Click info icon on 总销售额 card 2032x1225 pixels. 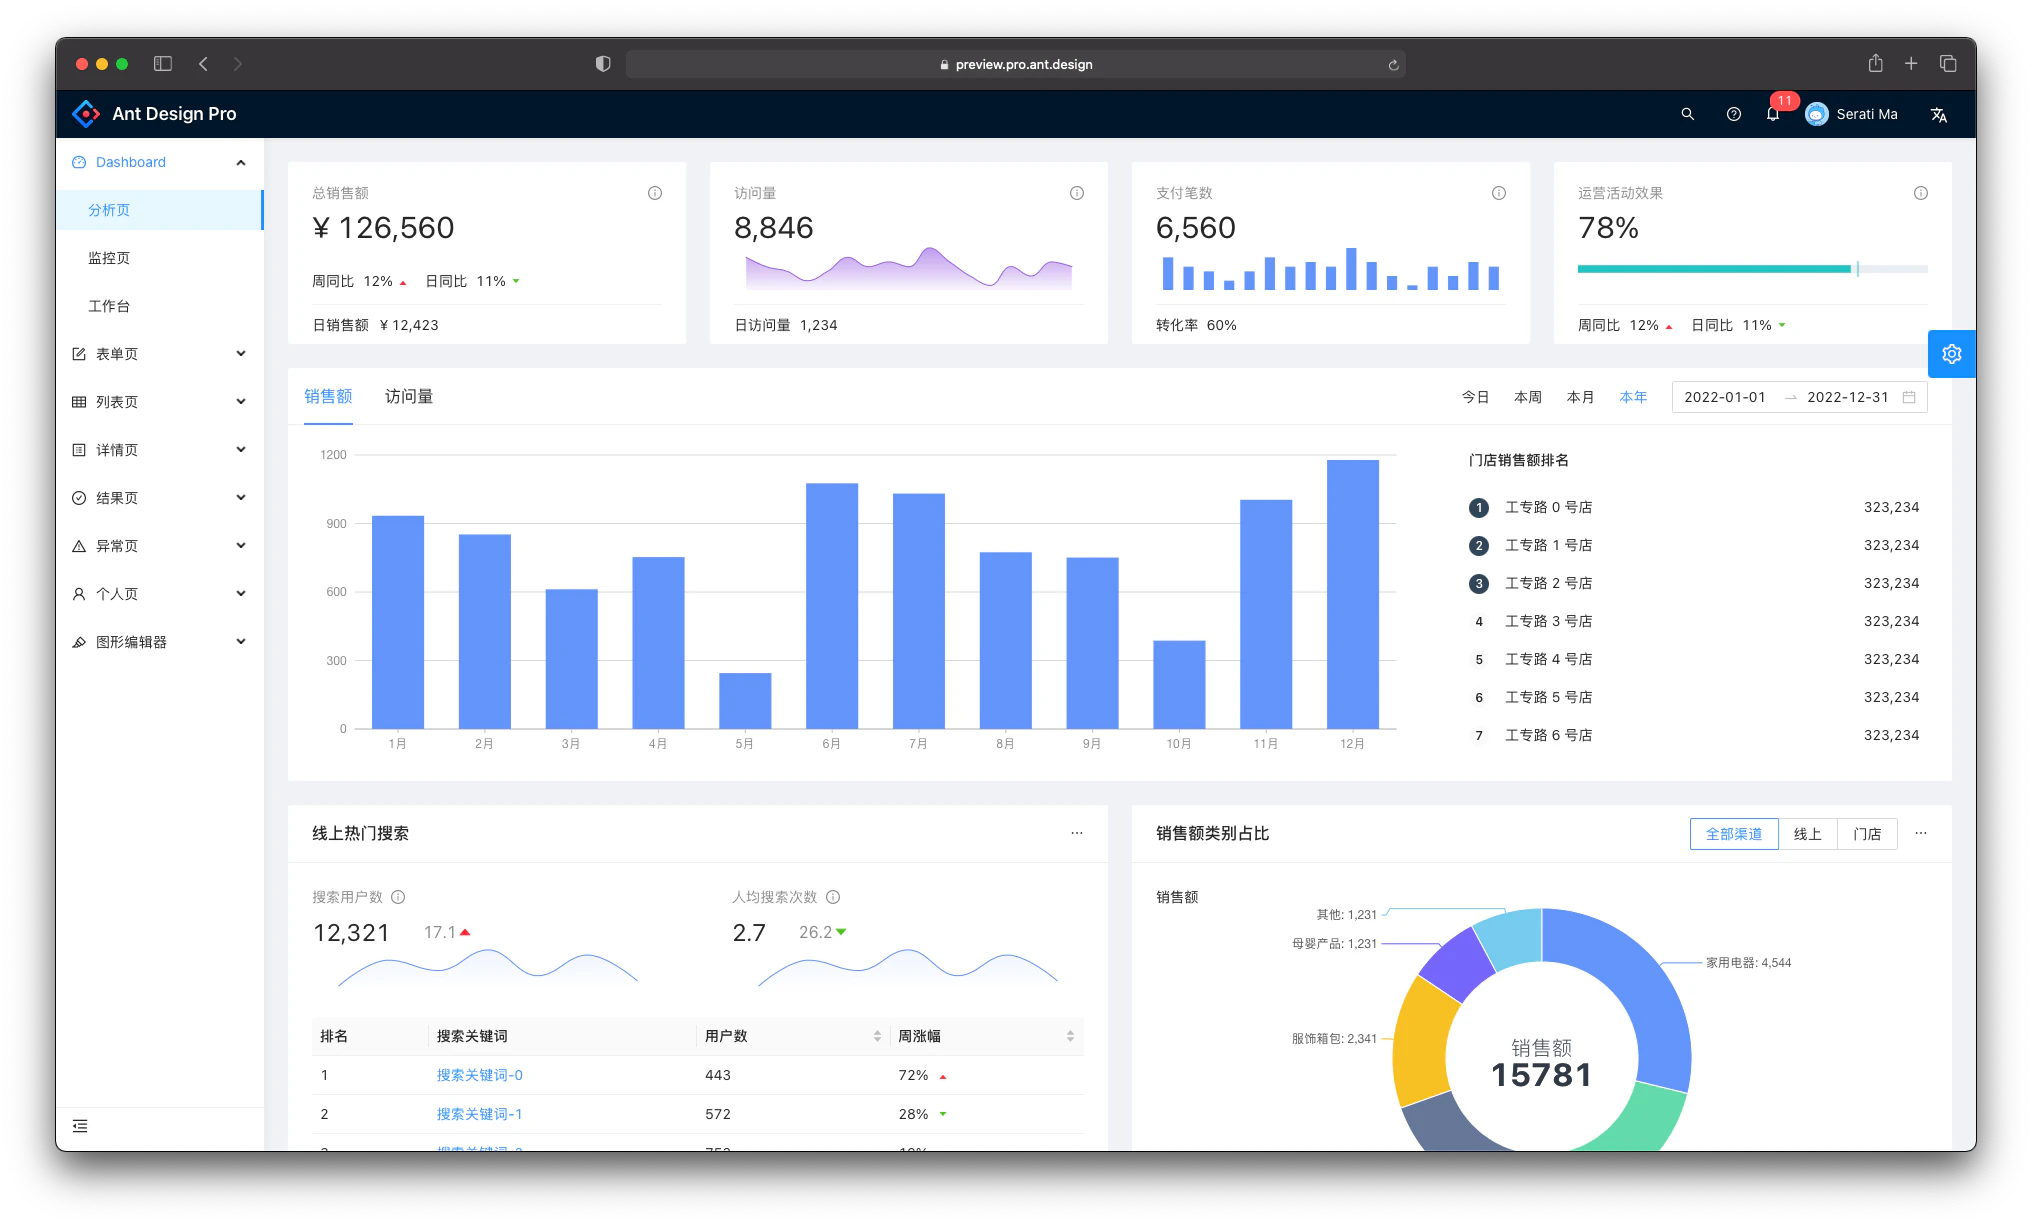pyautogui.click(x=655, y=193)
